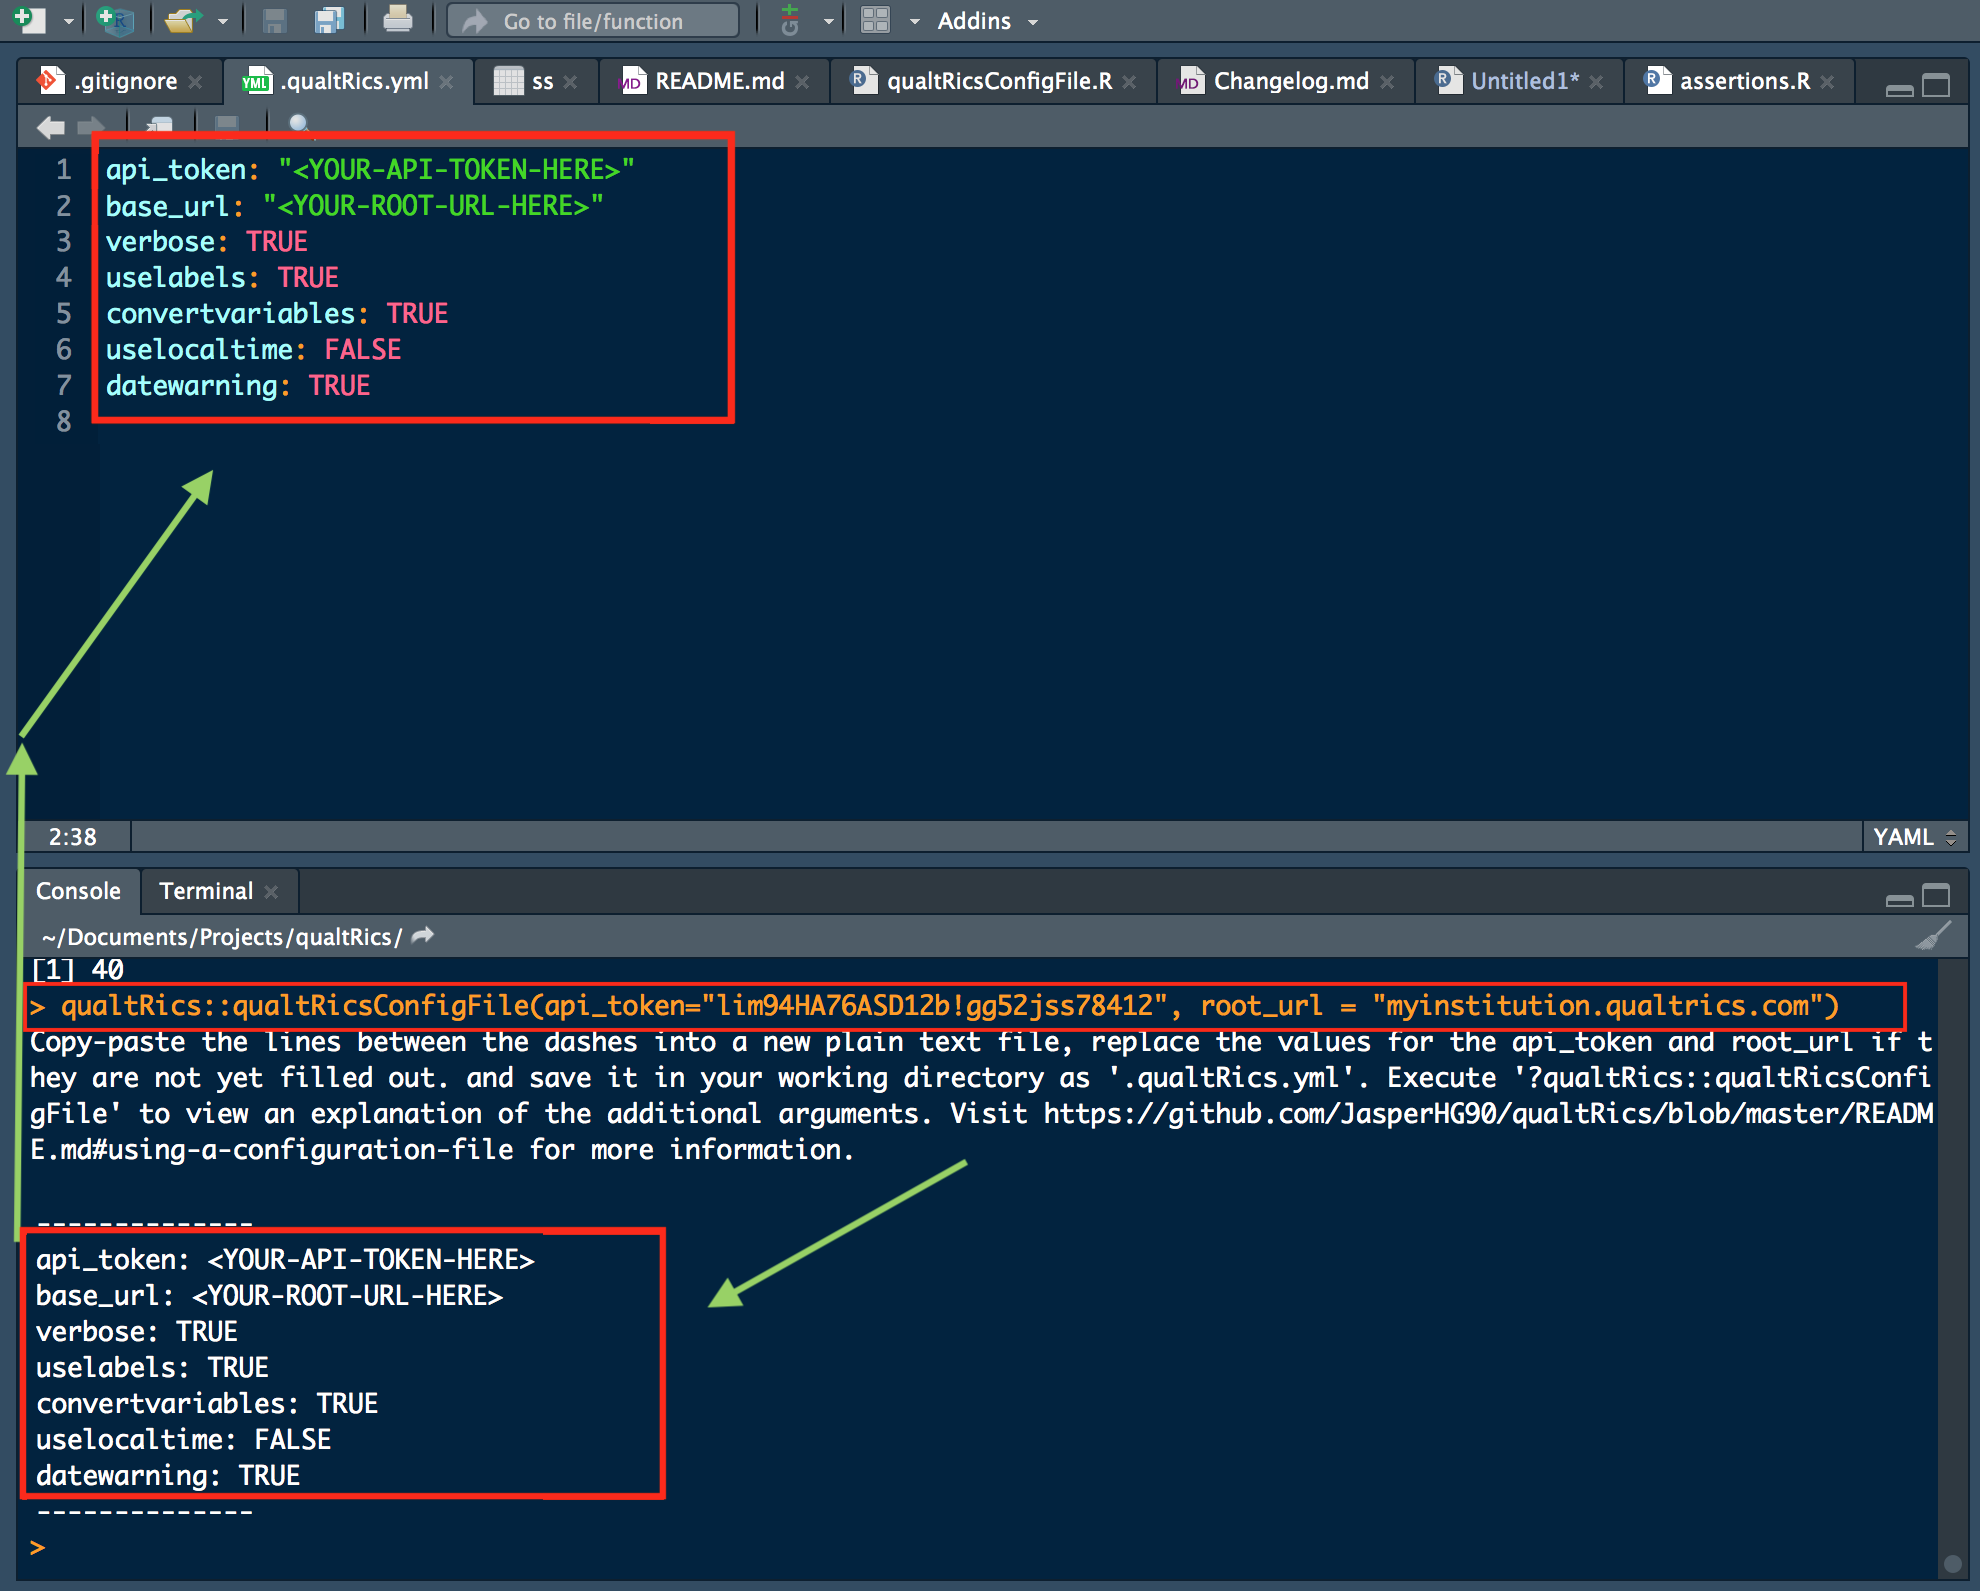Click the view current directory arrow icon
This screenshot has height=1591, width=1980.
point(423,936)
